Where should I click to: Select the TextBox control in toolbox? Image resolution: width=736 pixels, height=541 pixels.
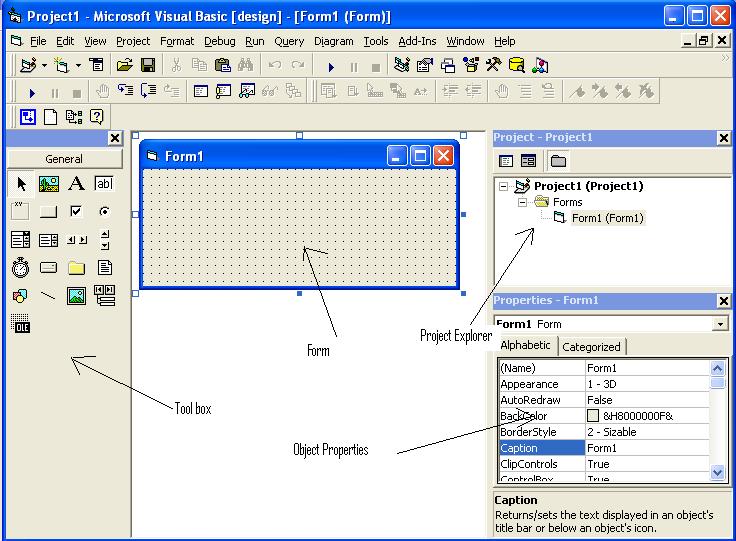point(104,183)
